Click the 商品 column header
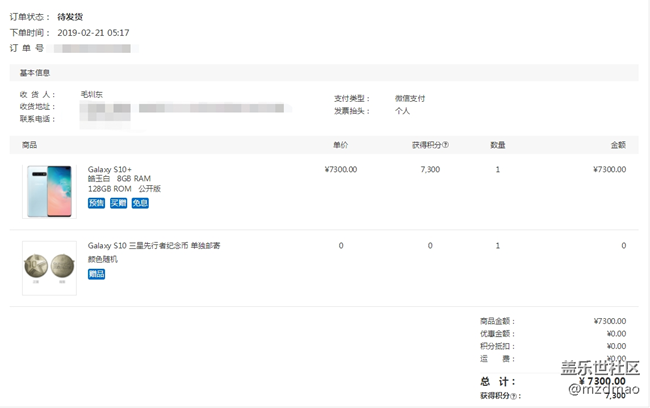 coord(29,145)
